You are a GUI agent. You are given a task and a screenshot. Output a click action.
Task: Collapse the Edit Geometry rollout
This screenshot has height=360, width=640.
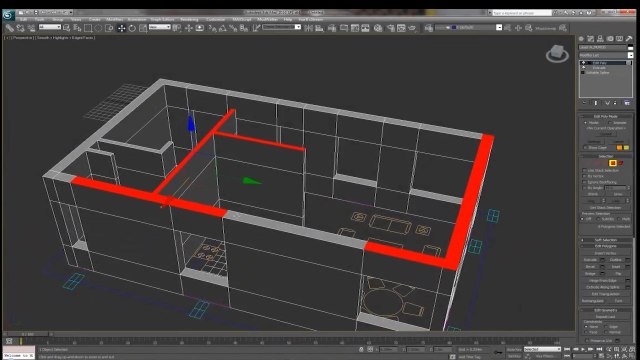605,310
